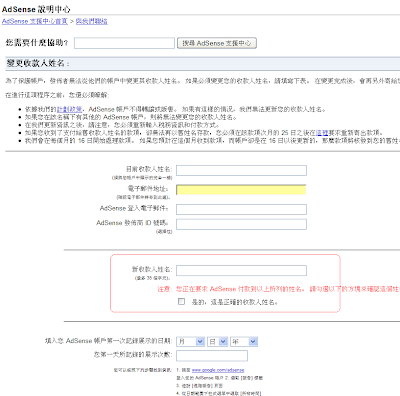The image size is (400, 396).
Task: Check the 是的，這是正確的收款人姓名 checkbox
Action: coord(181,301)
